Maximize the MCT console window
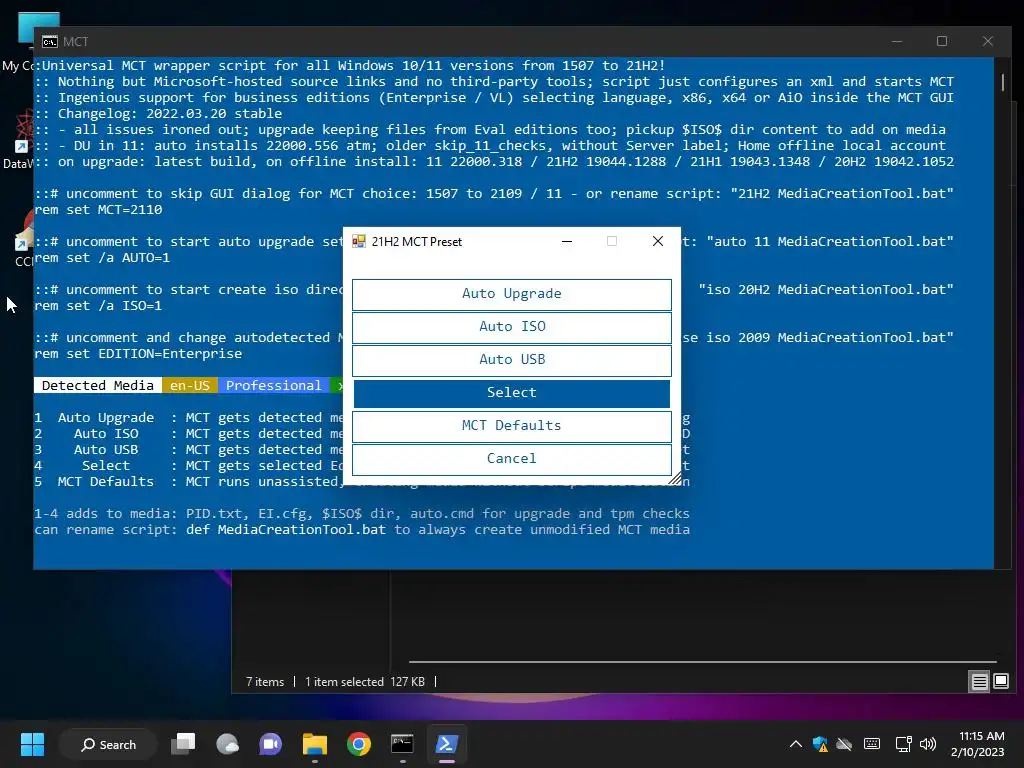 [x=942, y=41]
